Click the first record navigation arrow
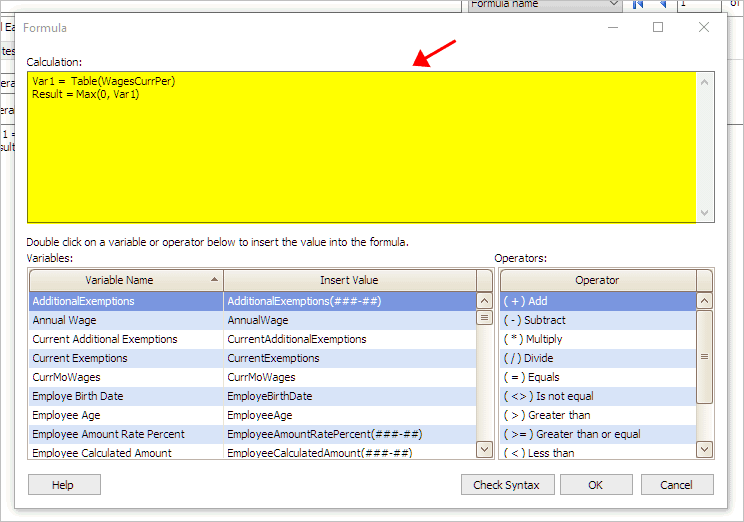 pyautogui.click(x=638, y=5)
